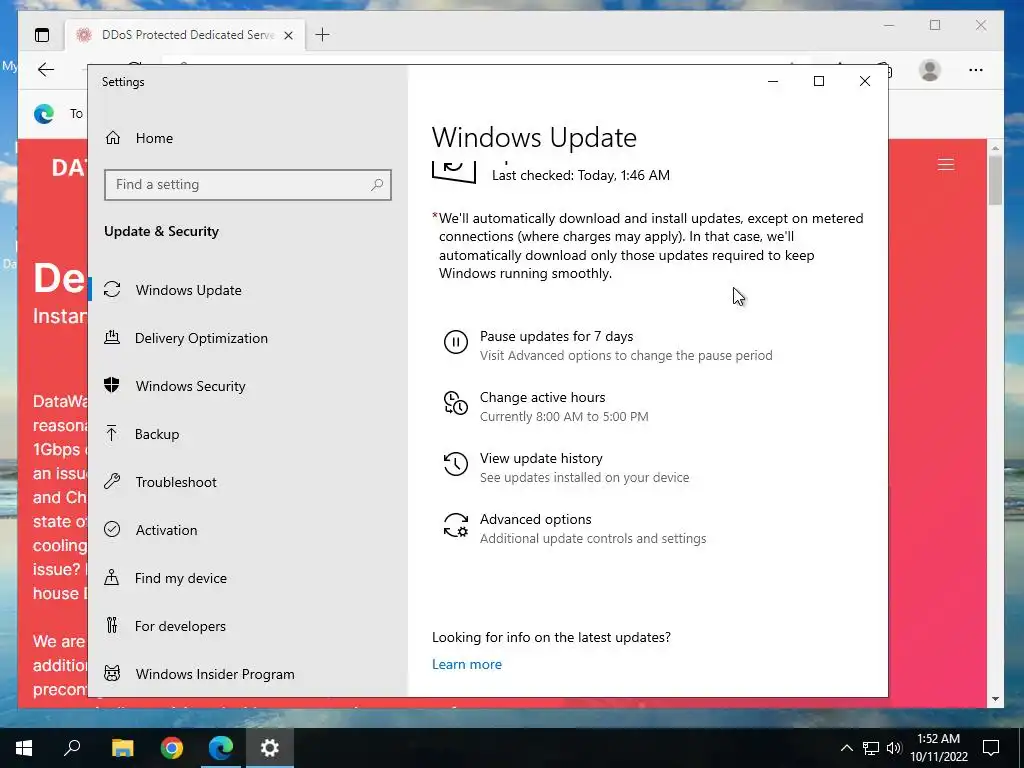Image resolution: width=1024 pixels, height=768 pixels.
Task: Open For developers settings
Action: click(x=248, y=626)
